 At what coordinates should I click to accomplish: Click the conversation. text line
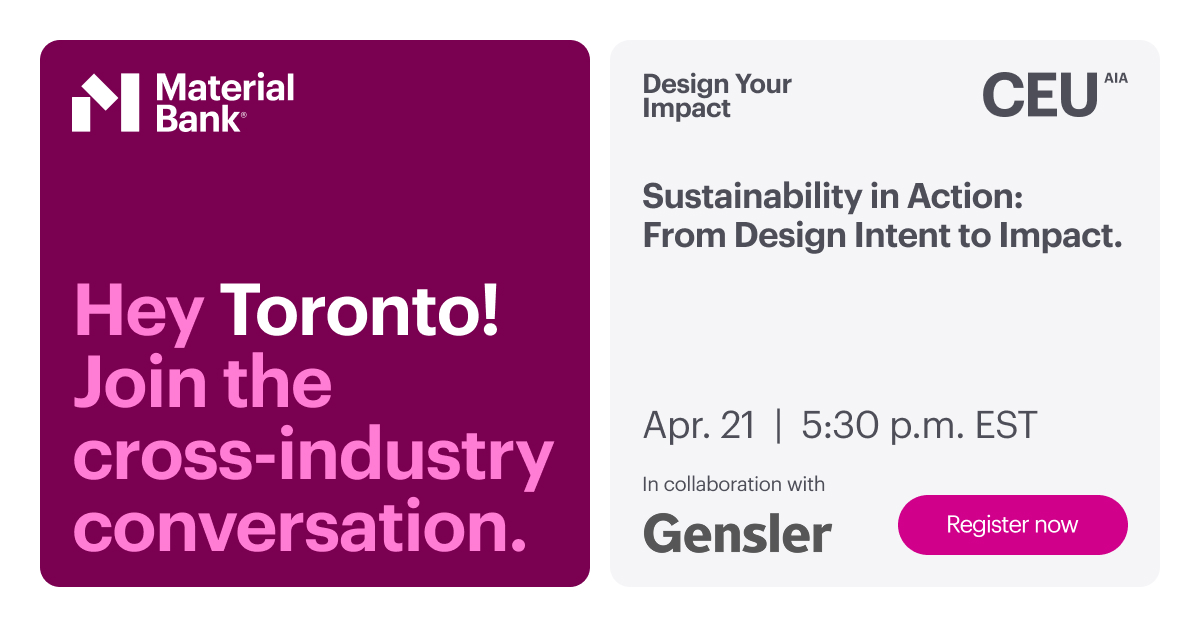click(300, 527)
